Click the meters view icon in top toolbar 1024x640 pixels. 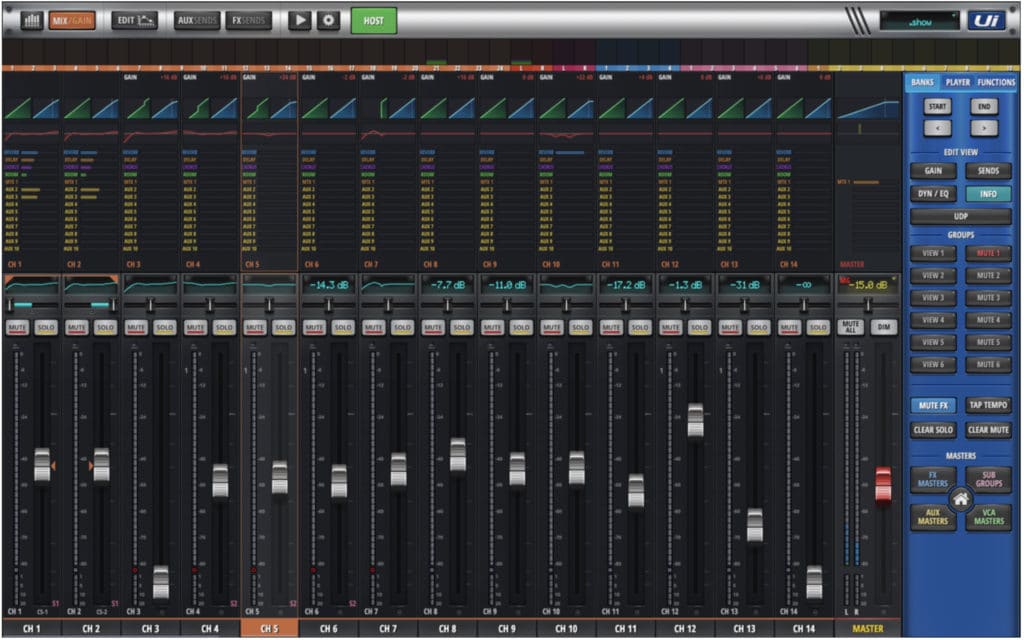click(32, 20)
